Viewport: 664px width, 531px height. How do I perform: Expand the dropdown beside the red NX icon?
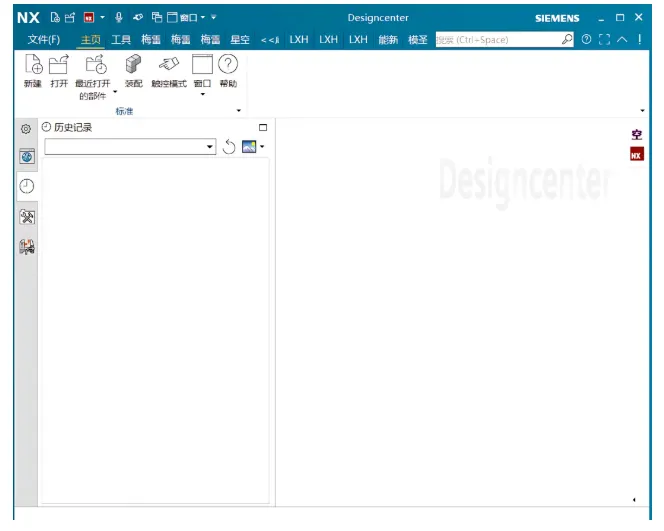[102, 17]
